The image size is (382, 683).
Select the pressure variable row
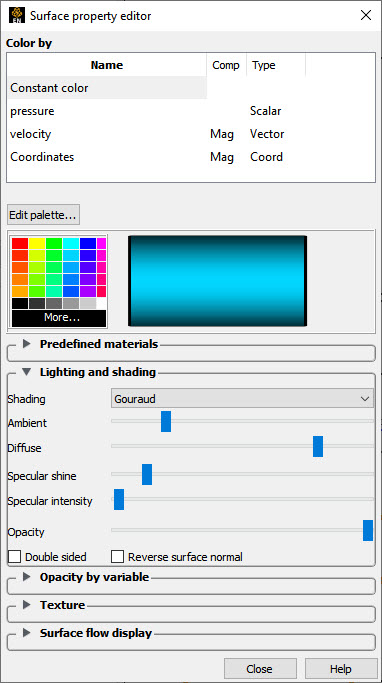pos(191,111)
